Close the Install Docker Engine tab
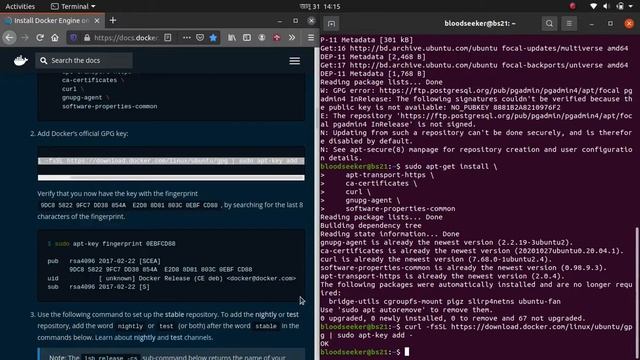 (x=97, y=20)
